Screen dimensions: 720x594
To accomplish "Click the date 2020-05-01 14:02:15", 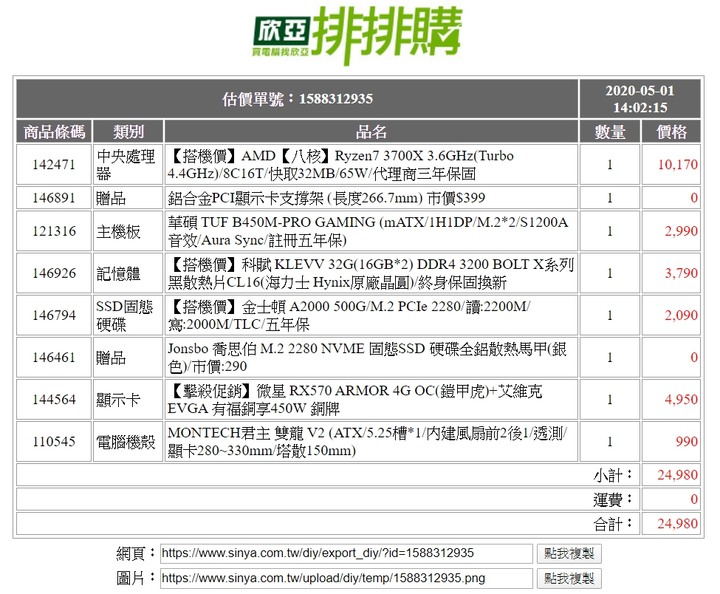I will (640, 99).
